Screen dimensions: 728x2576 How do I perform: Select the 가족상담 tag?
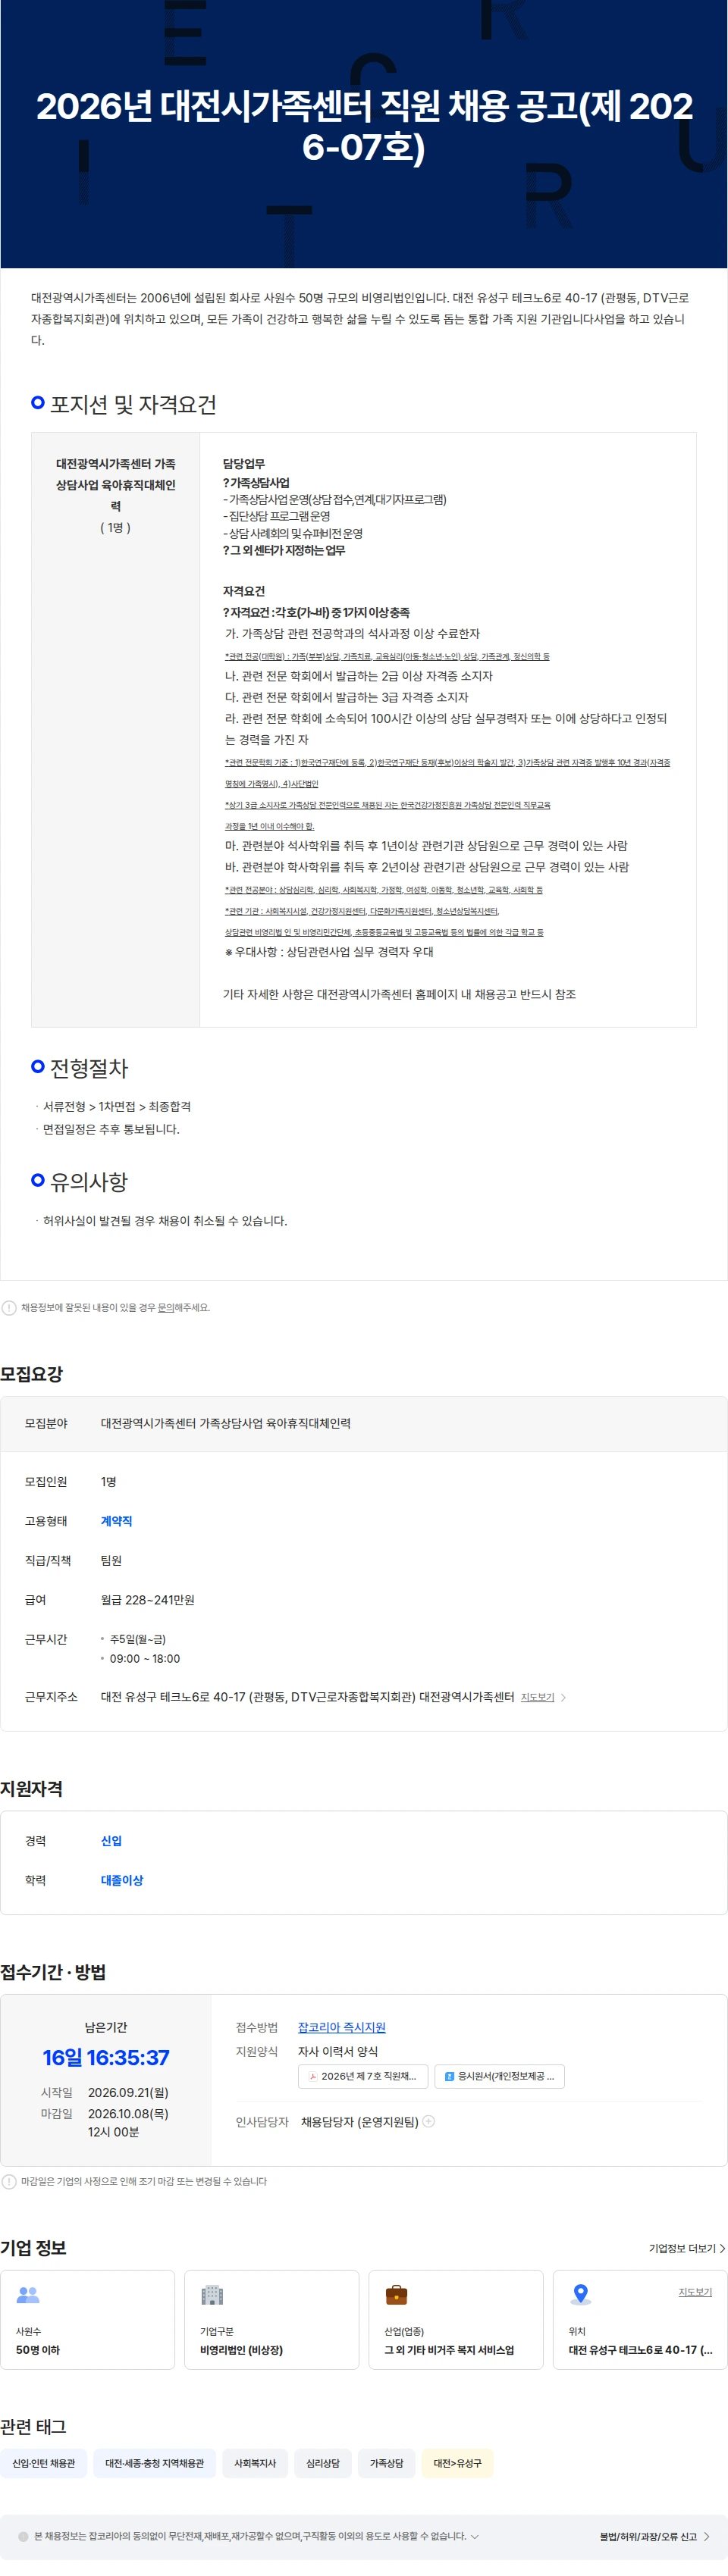pos(387,2463)
